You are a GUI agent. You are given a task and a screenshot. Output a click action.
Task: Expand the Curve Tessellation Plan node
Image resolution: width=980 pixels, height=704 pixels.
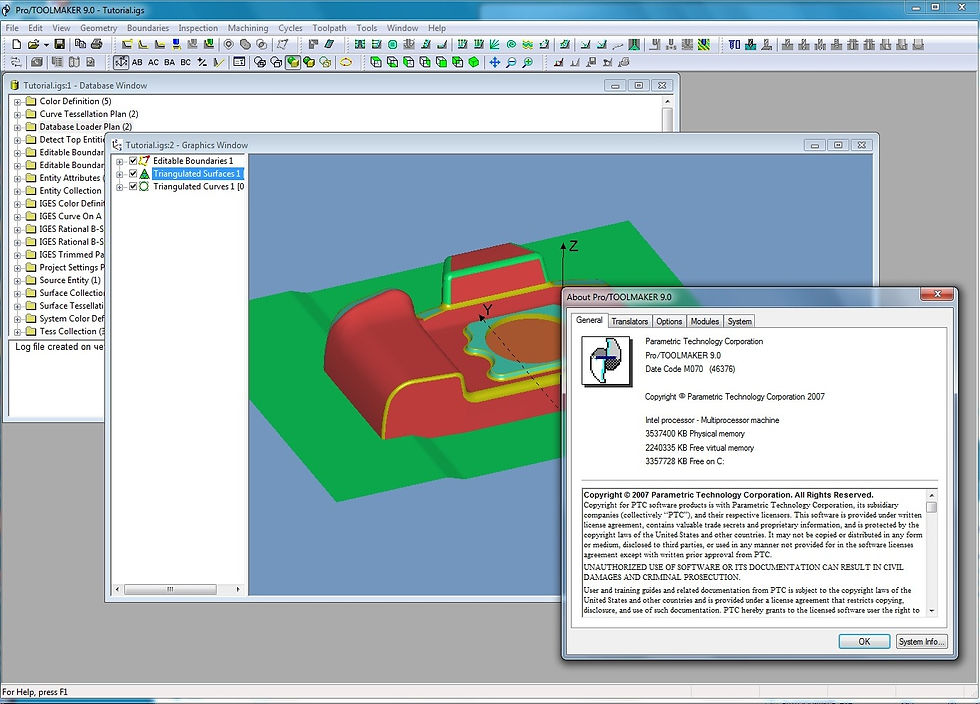pos(18,114)
